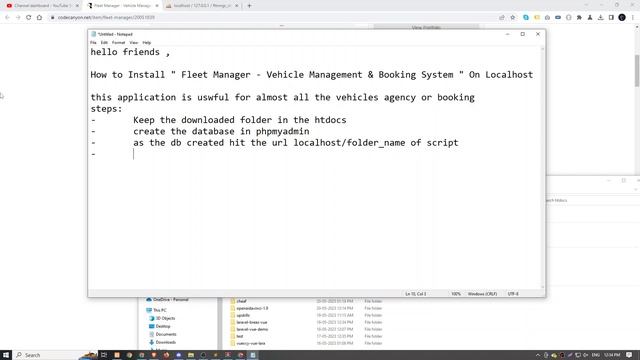Open 3D Objects in Explorer sidebar
640x360 pixels.
162,318
